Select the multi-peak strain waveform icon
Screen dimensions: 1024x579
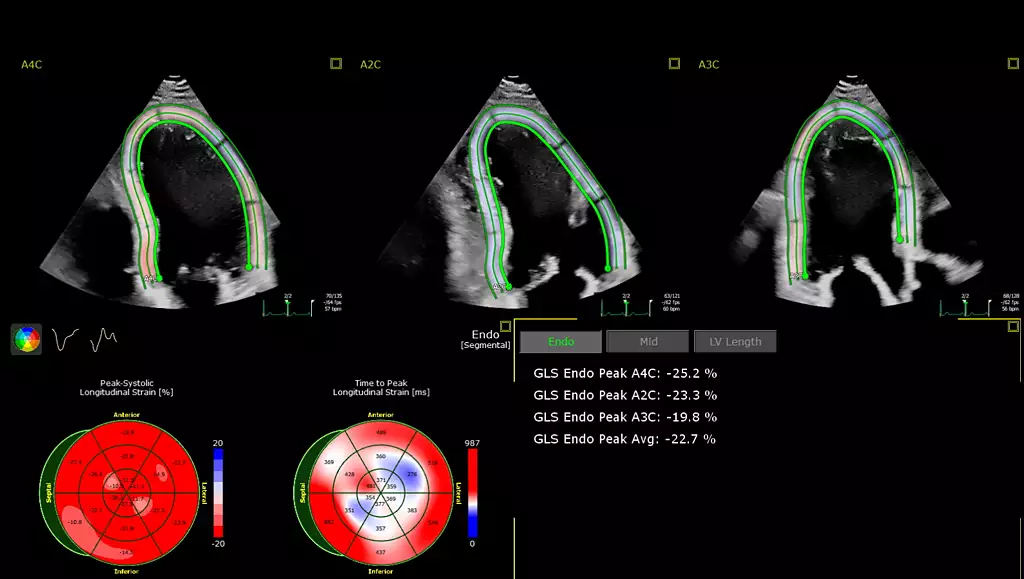[x=103, y=339]
